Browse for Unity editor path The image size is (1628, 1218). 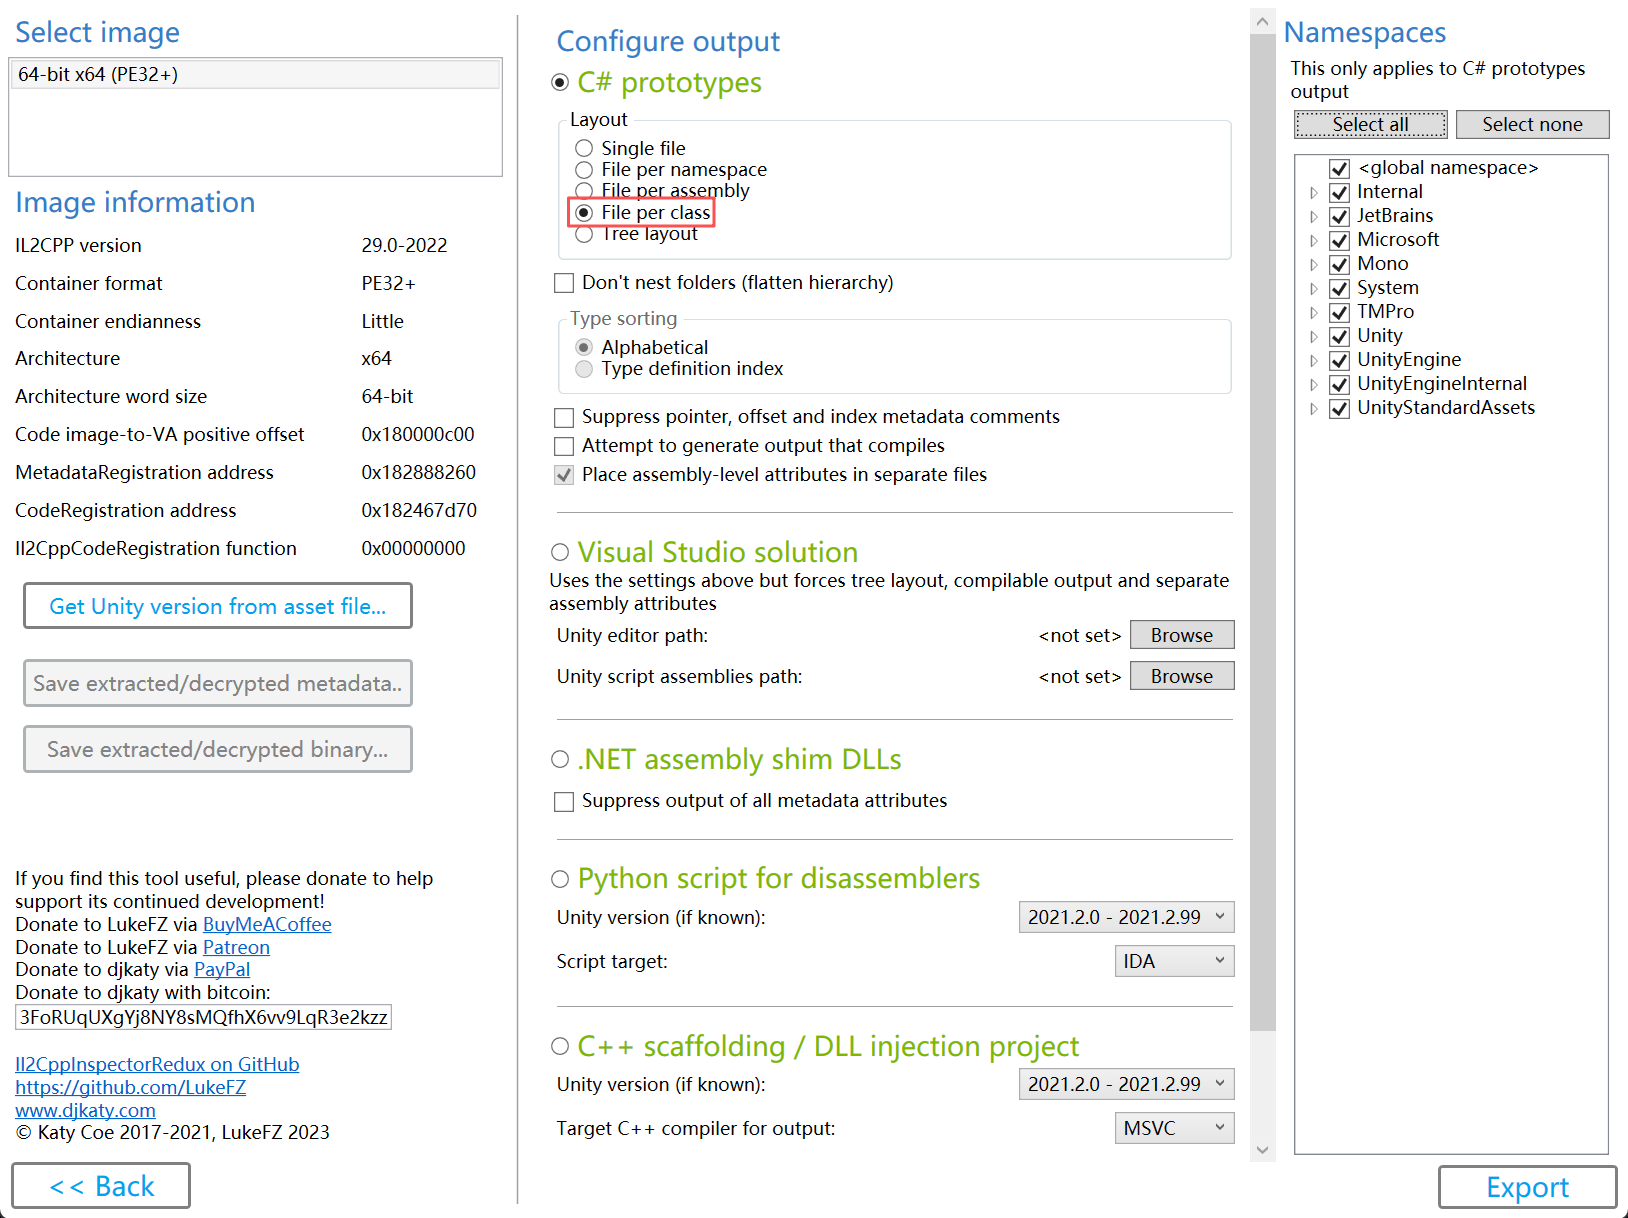click(1181, 636)
